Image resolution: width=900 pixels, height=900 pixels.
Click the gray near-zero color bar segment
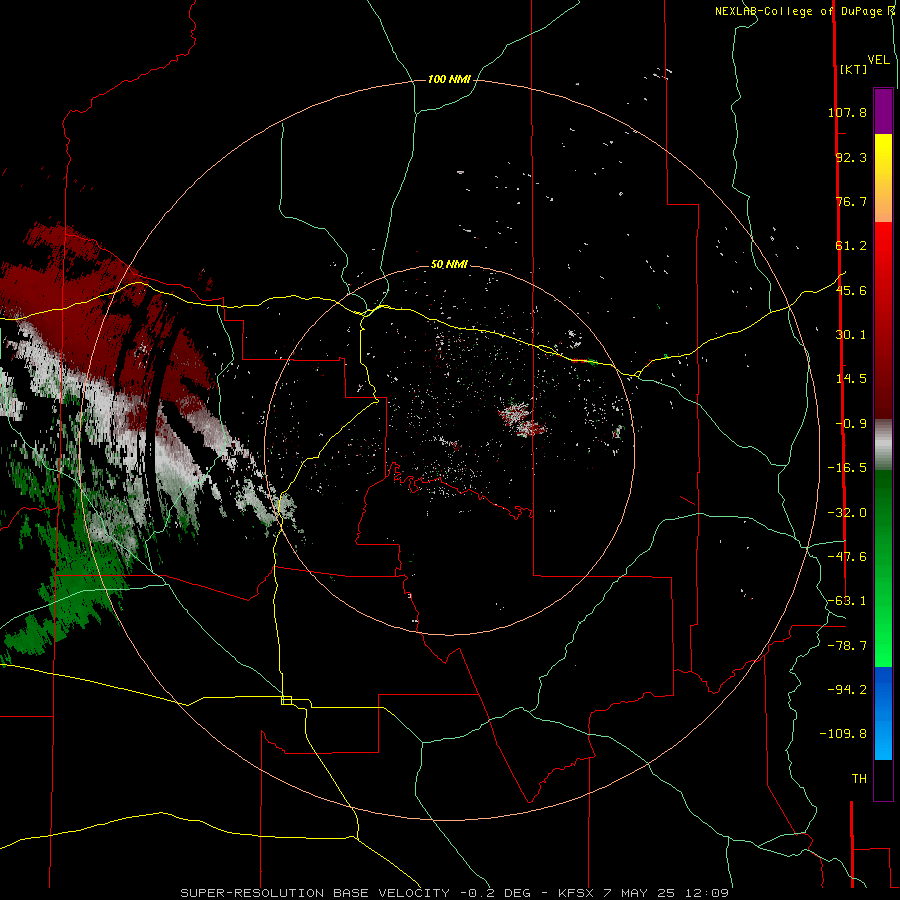point(883,445)
